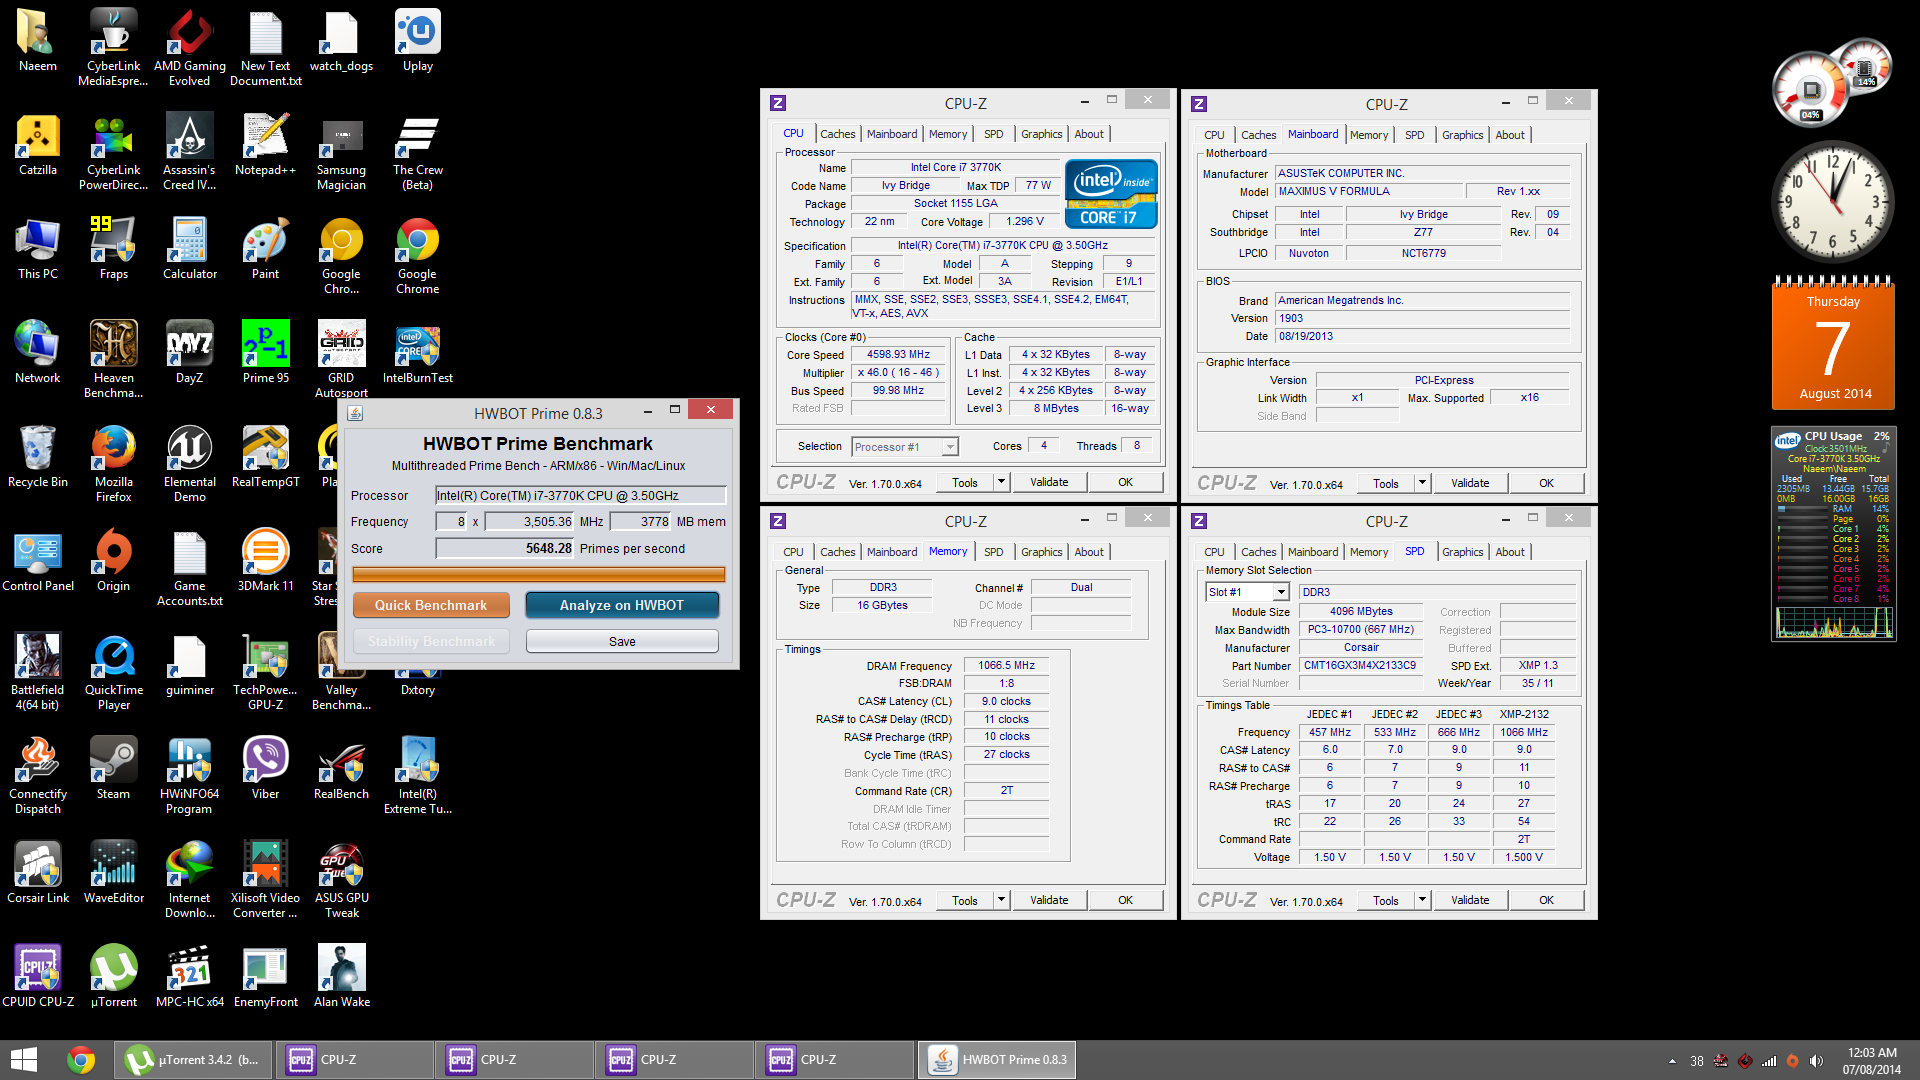This screenshot has height=1080, width=1920.
Task: Open Corsair Link desktop icon
Action: pos(38,873)
